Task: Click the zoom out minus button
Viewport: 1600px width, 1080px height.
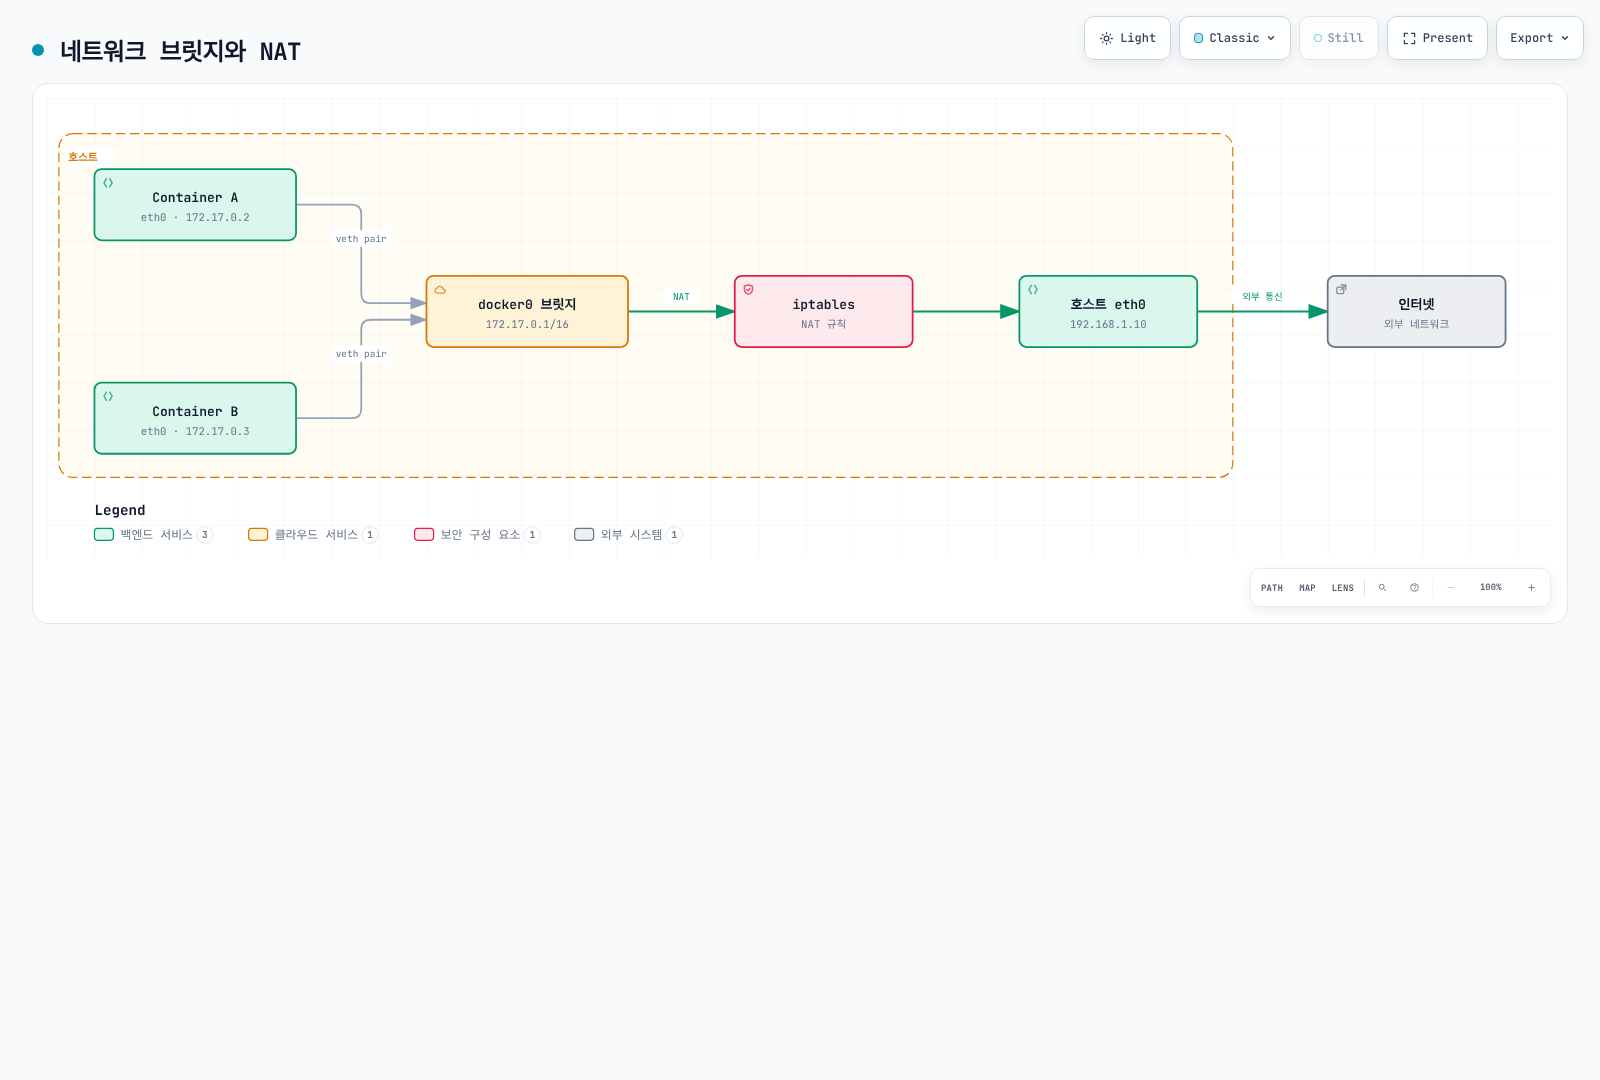Action: tap(1450, 588)
